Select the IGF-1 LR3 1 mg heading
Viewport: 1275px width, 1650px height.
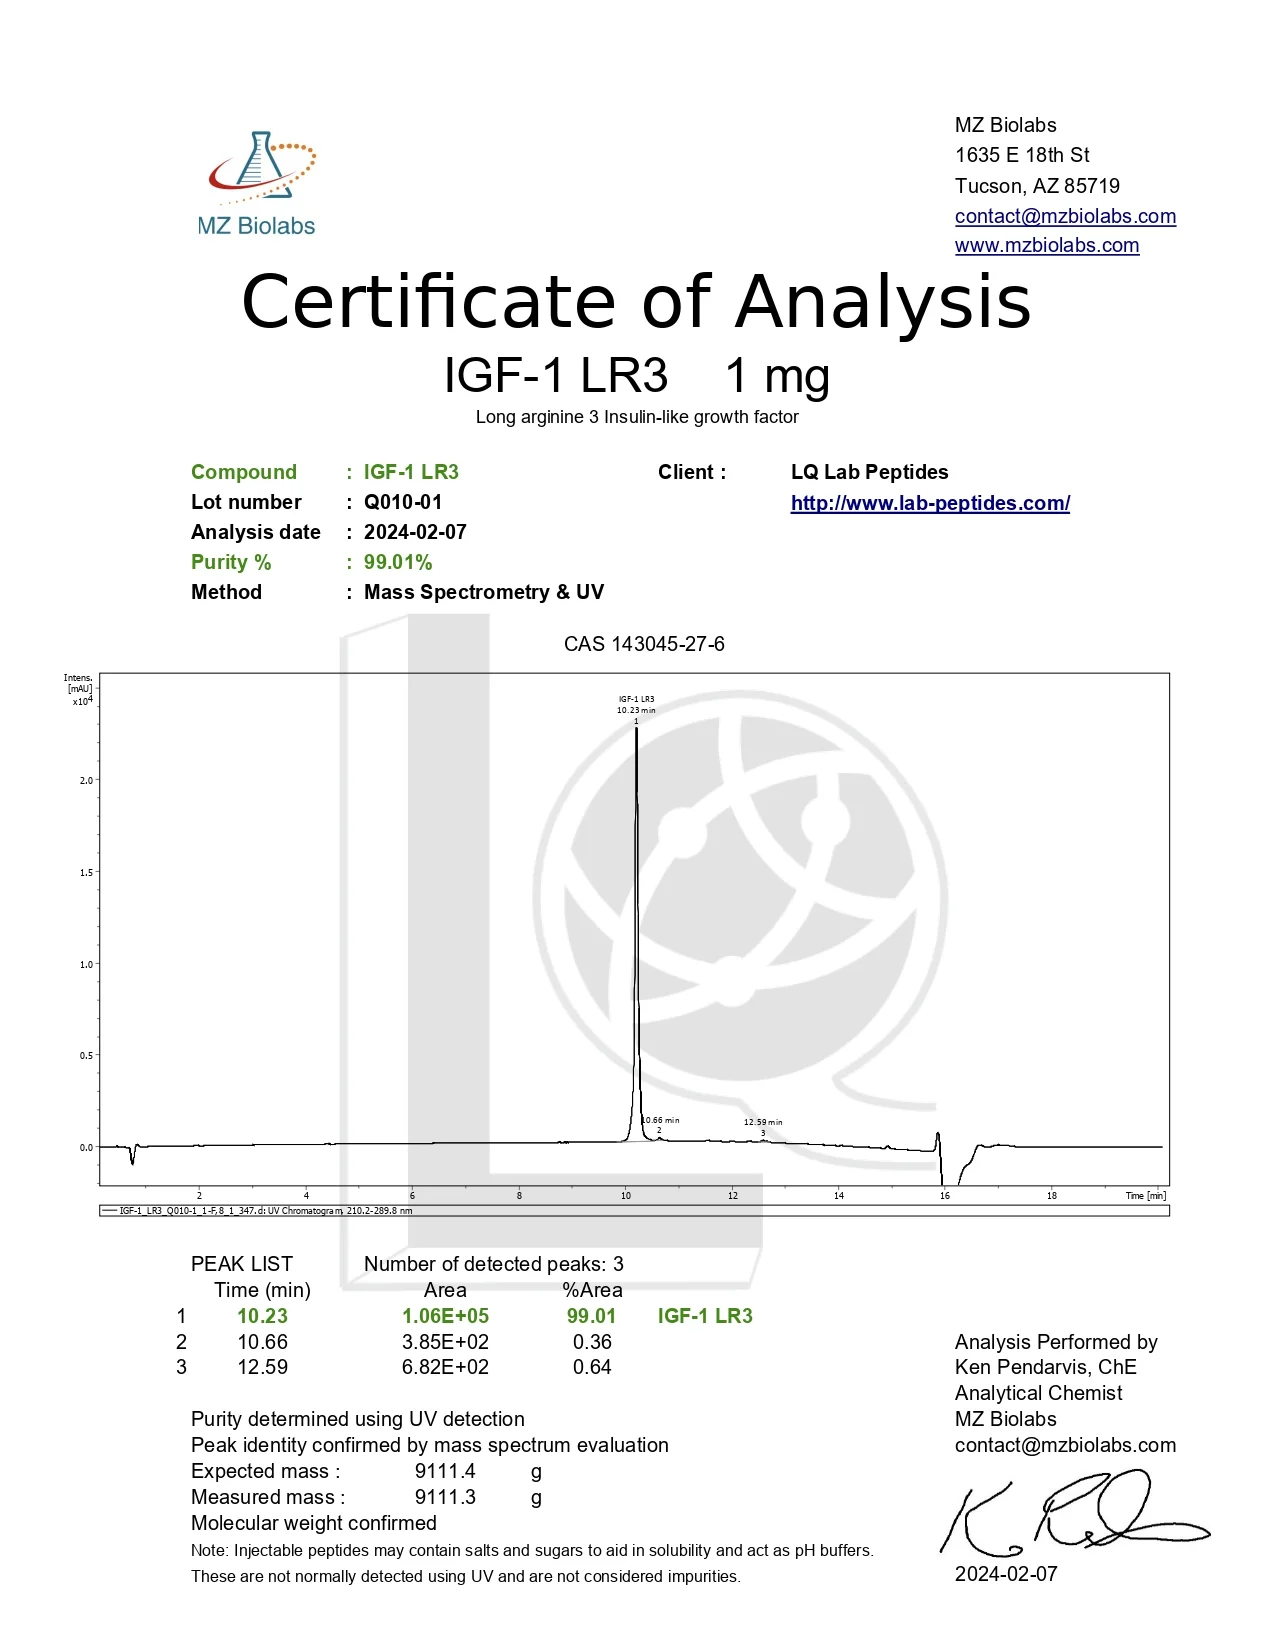click(x=637, y=376)
